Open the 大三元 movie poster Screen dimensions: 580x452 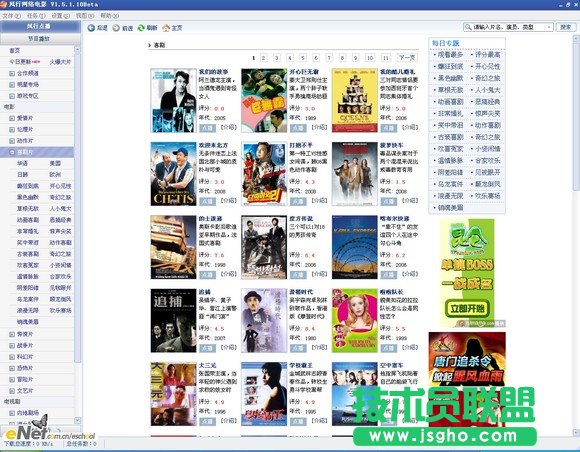[173, 394]
